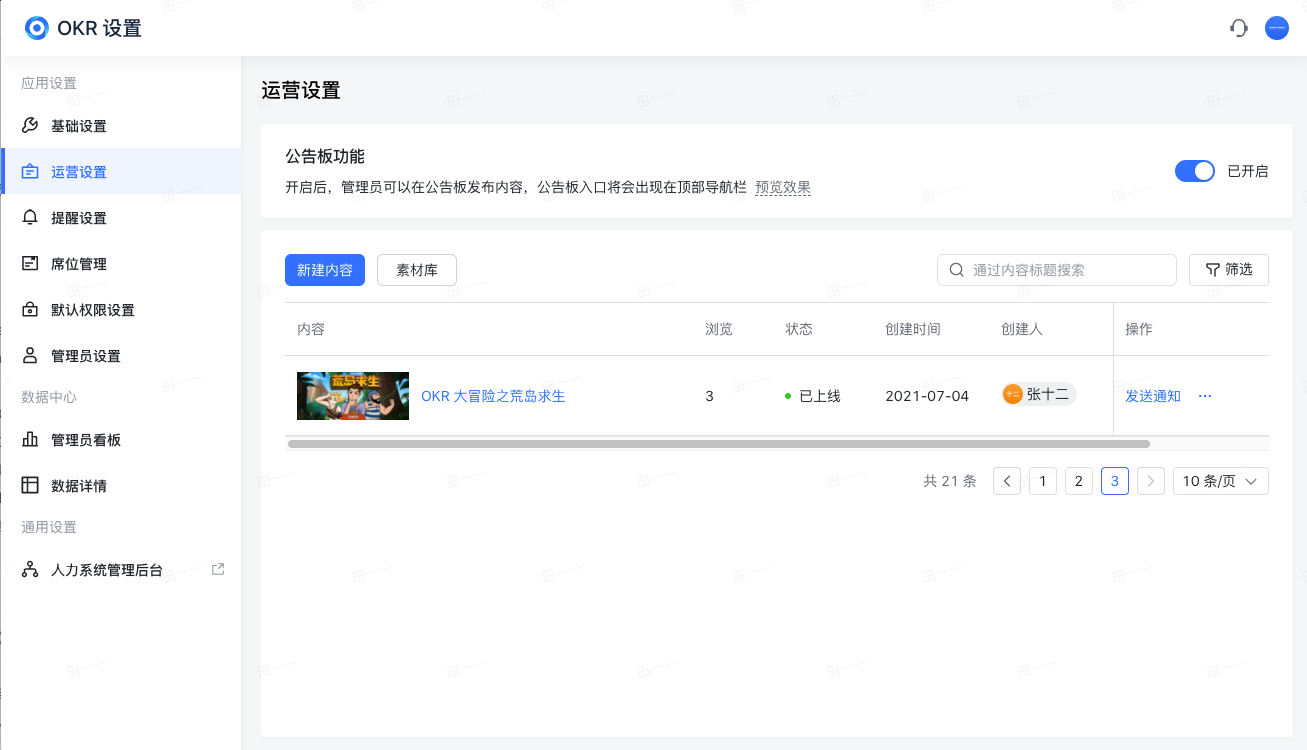The height and width of the screenshot is (750, 1307).
Task: Click the magnifier icon in search box
Action: coord(957,270)
